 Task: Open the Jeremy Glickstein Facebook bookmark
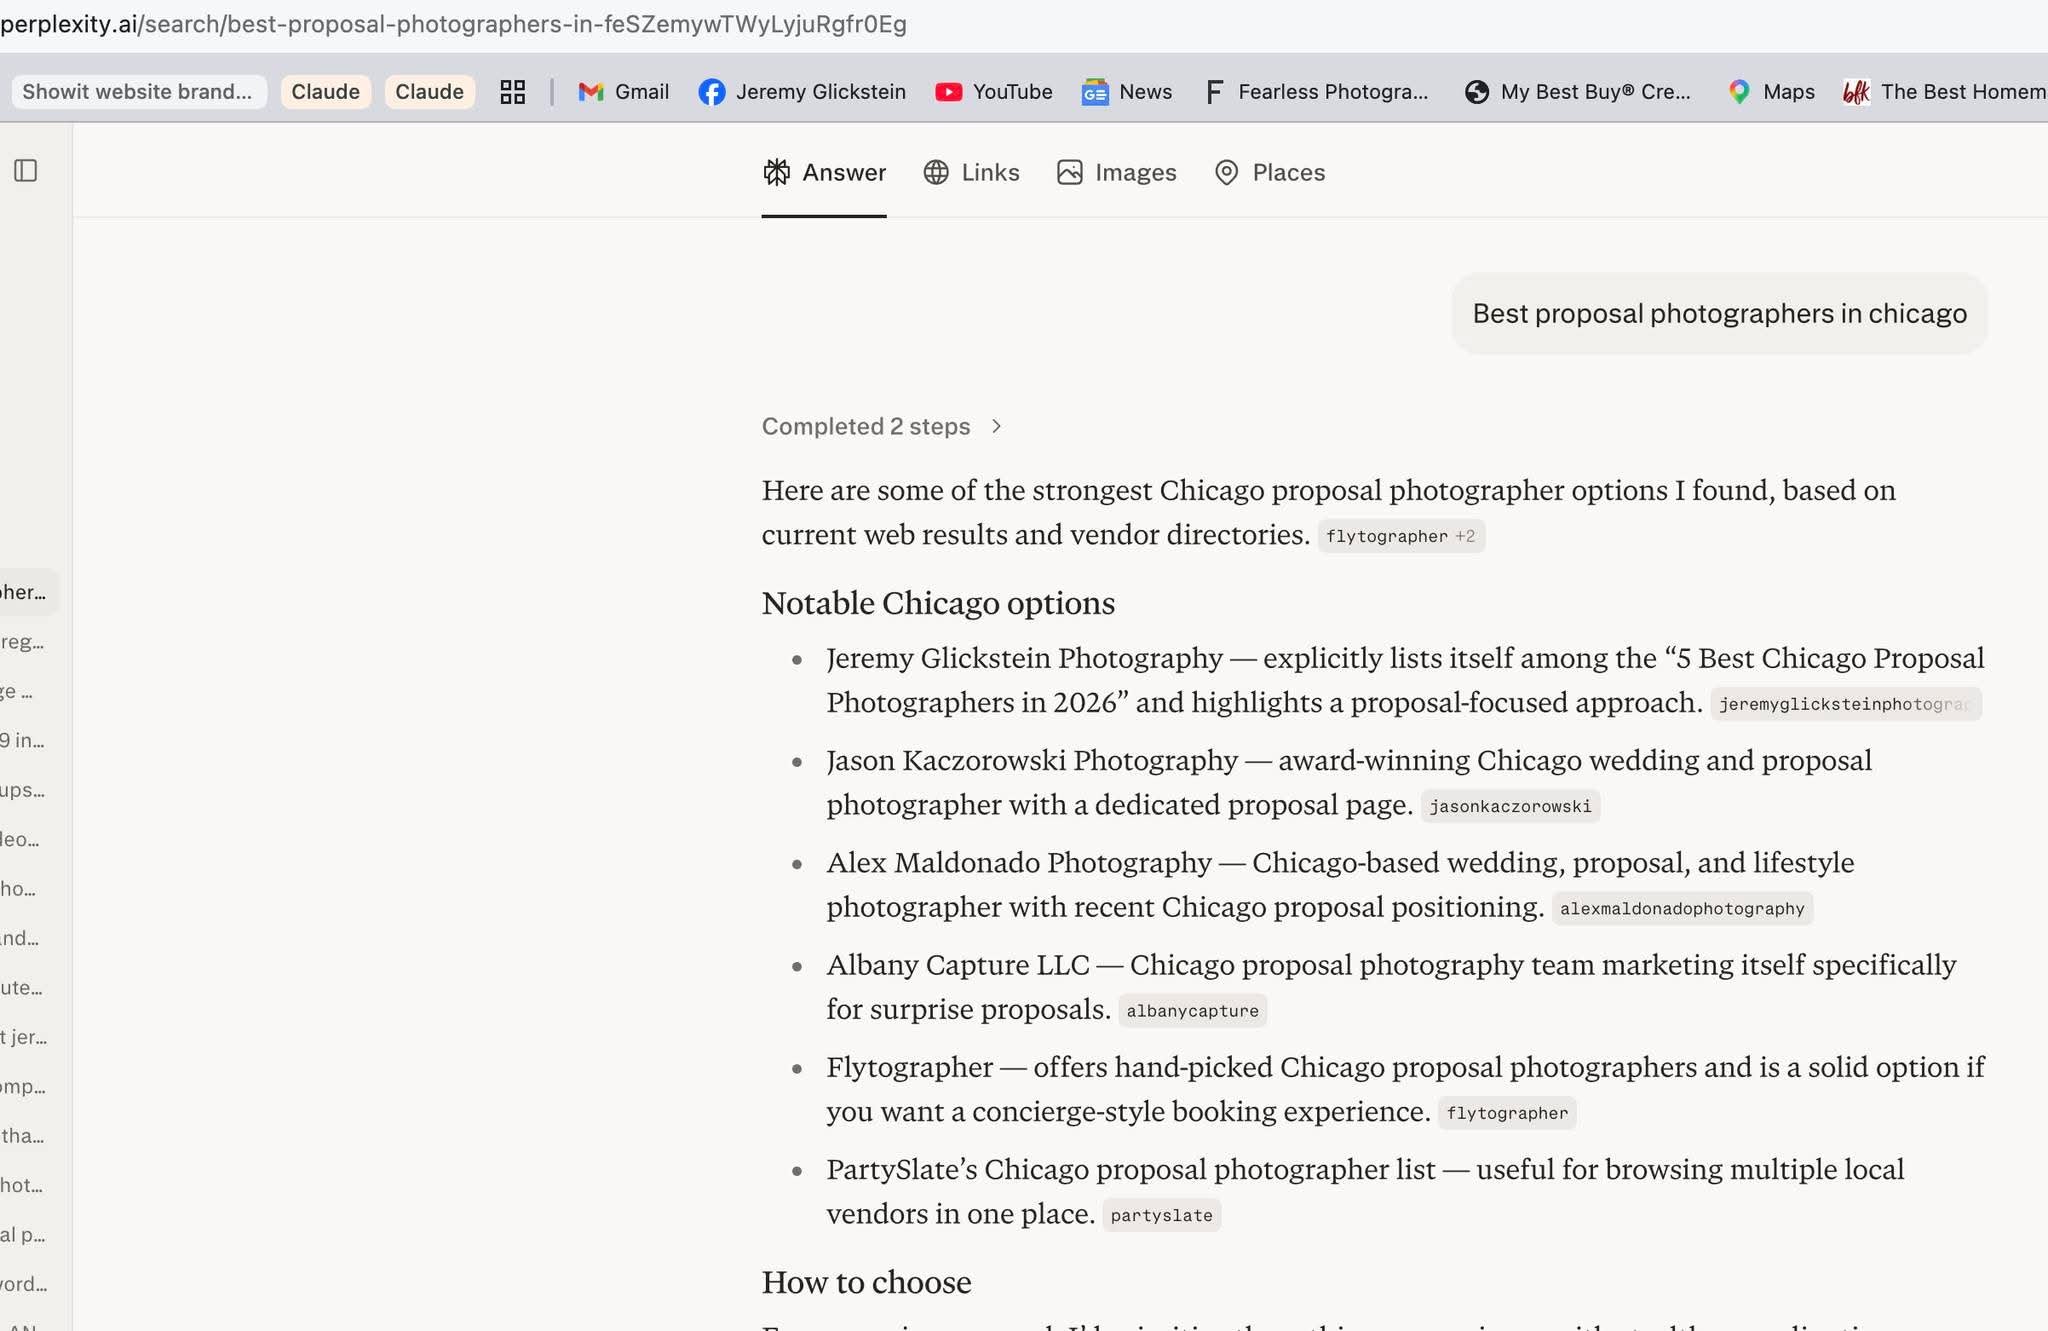pos(801,91)
